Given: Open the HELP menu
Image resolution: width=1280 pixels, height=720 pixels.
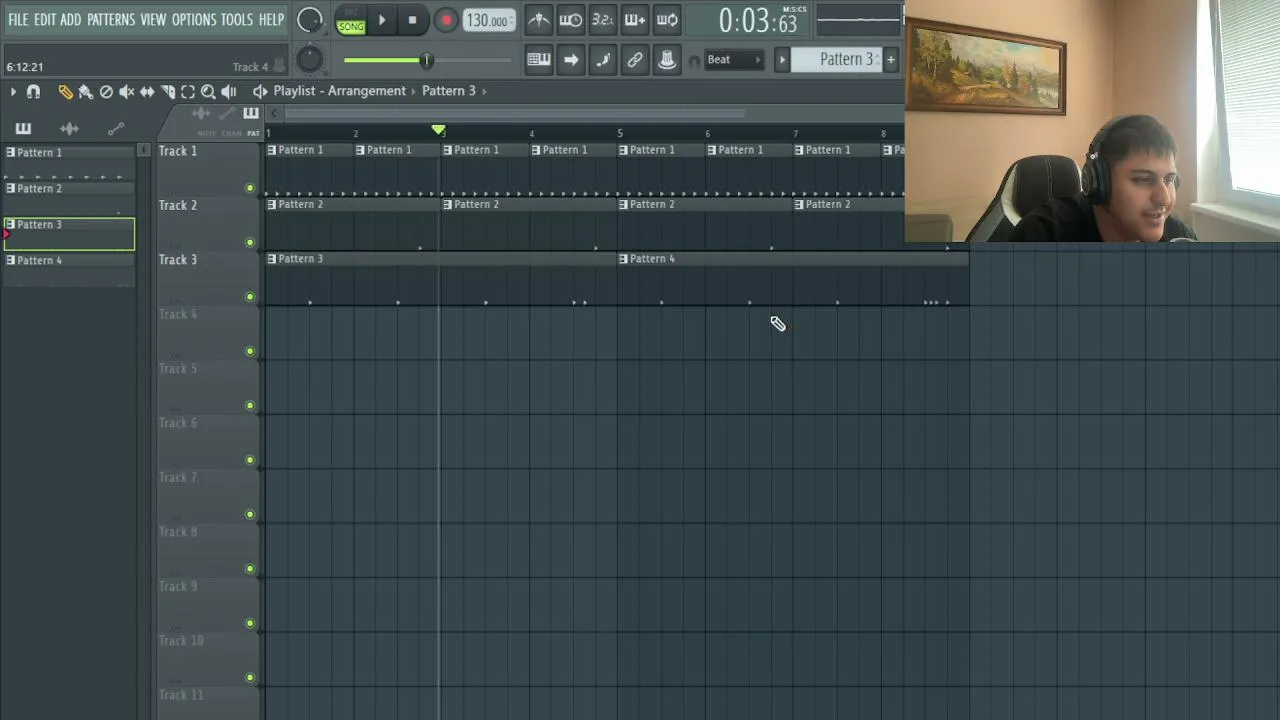Looking at the screenshot, I should pyautogui.click(x=271, y=20).
